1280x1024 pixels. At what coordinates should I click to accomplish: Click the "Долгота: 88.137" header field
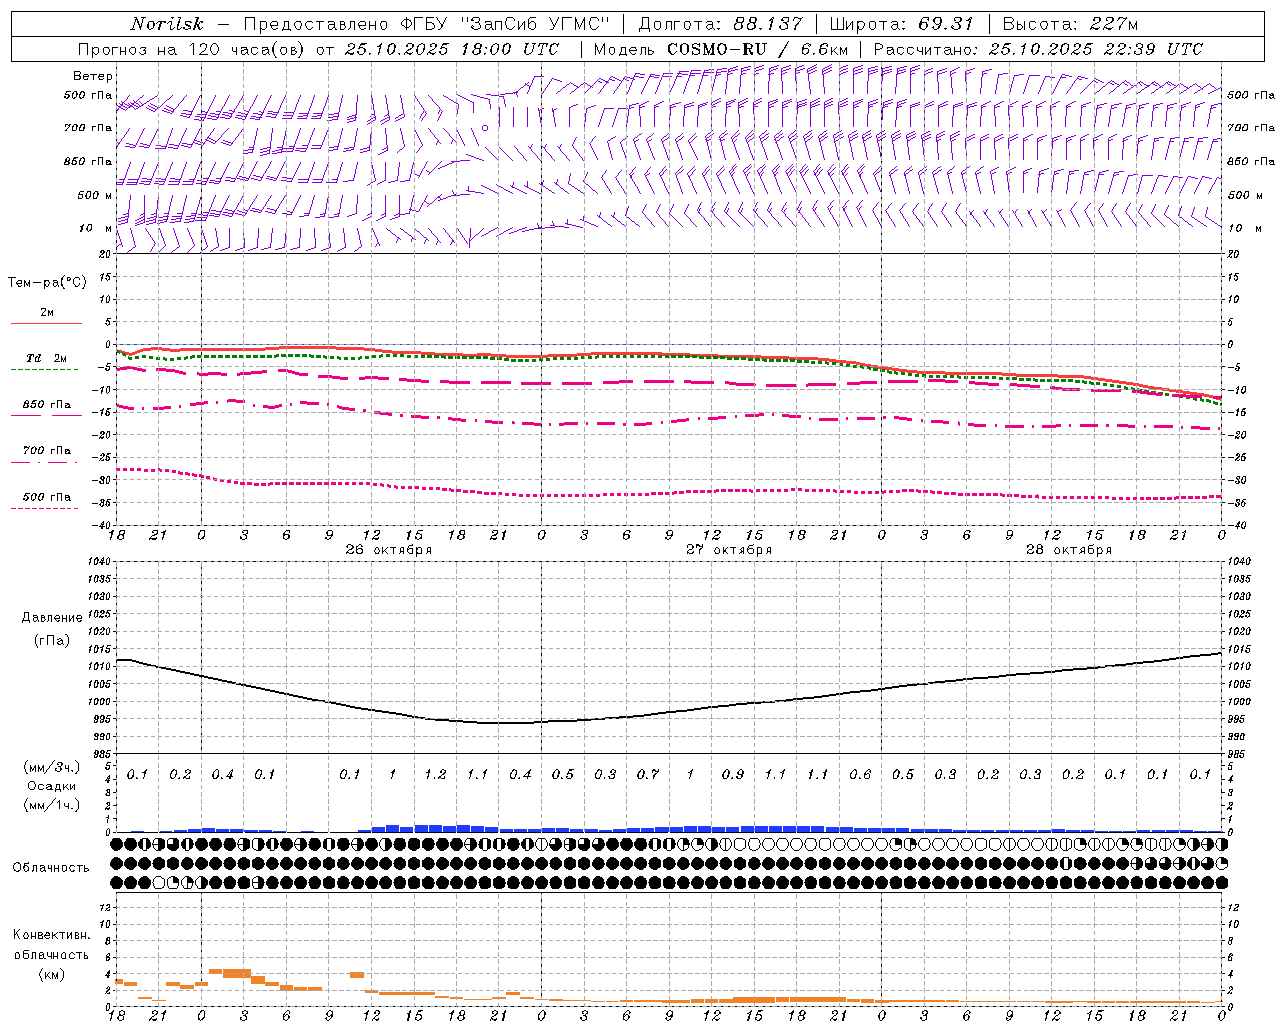point(720,24)
